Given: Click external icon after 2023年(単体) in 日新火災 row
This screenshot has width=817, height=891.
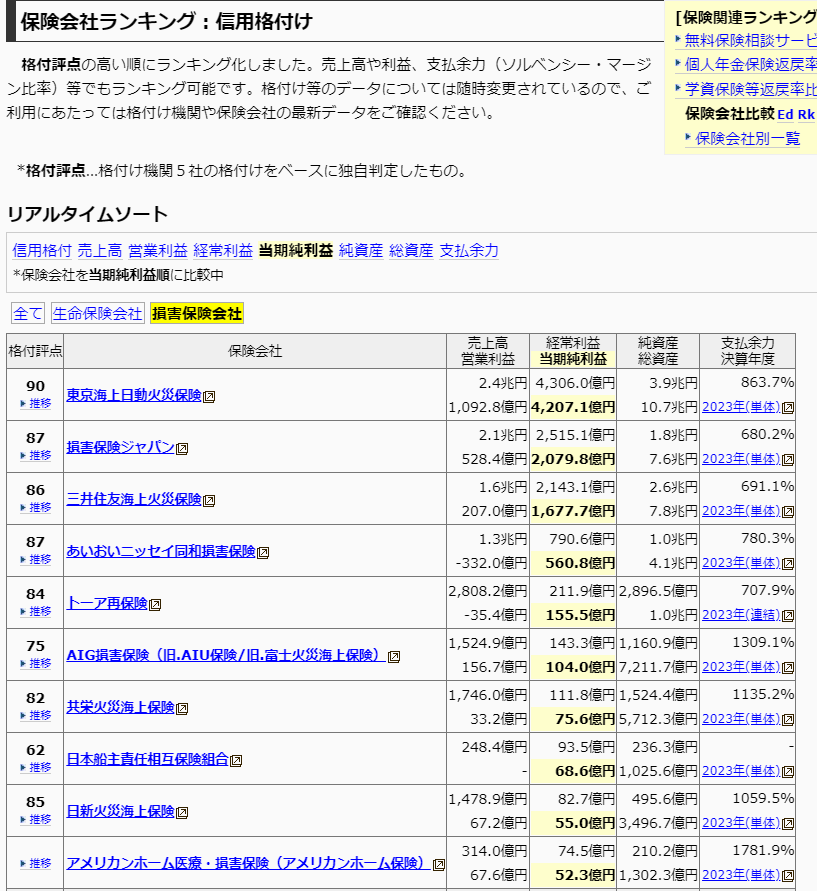Looking at the screenshot, I should [x=788, y=824].
